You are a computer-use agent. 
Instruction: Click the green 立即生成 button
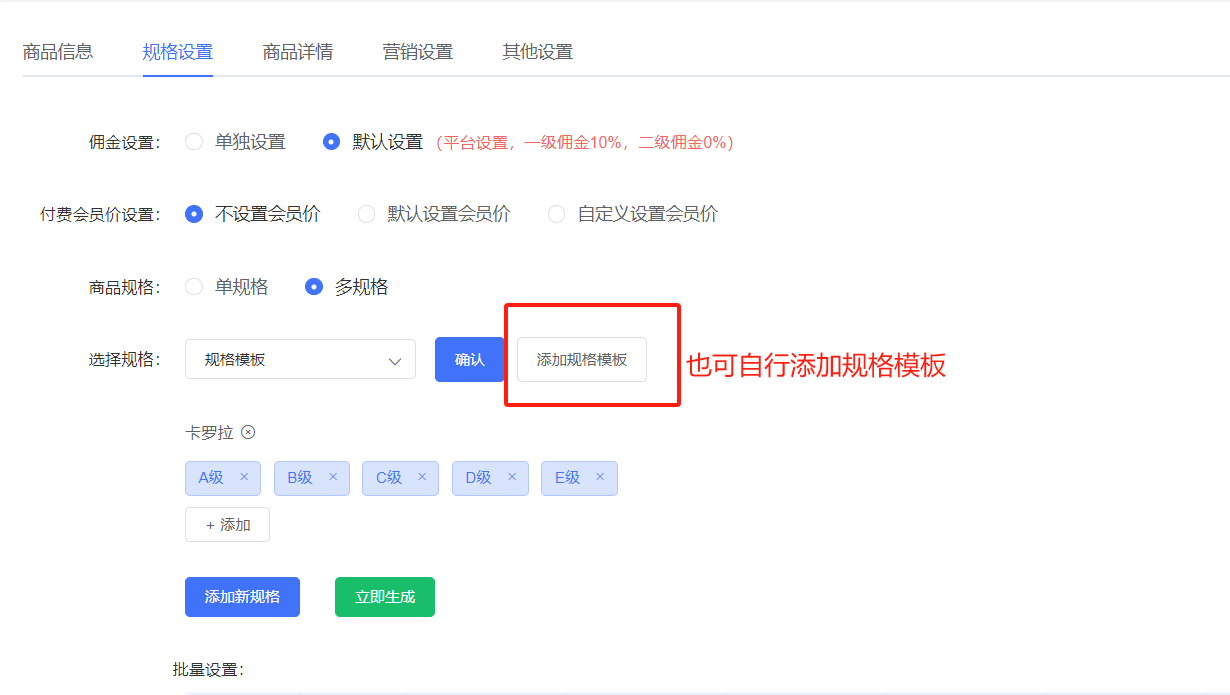(385, 597)
